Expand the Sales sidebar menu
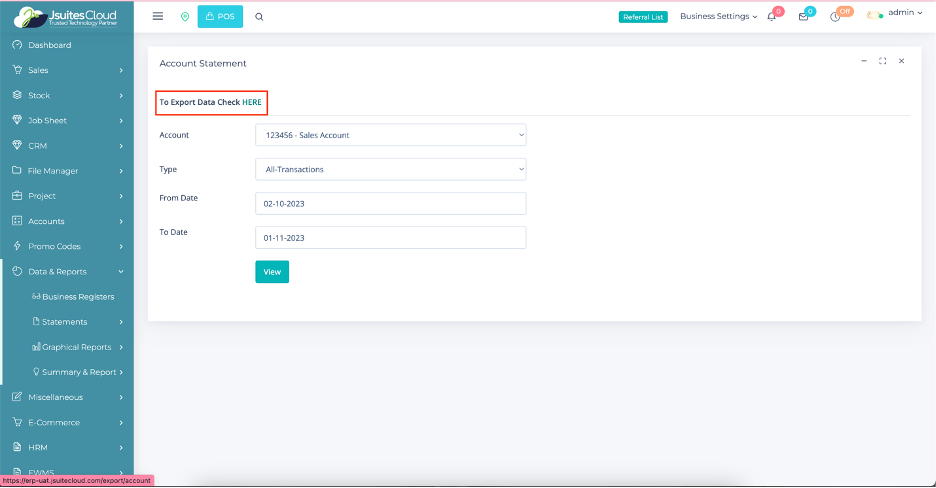 pyautogui.click(x=67, y=70)
